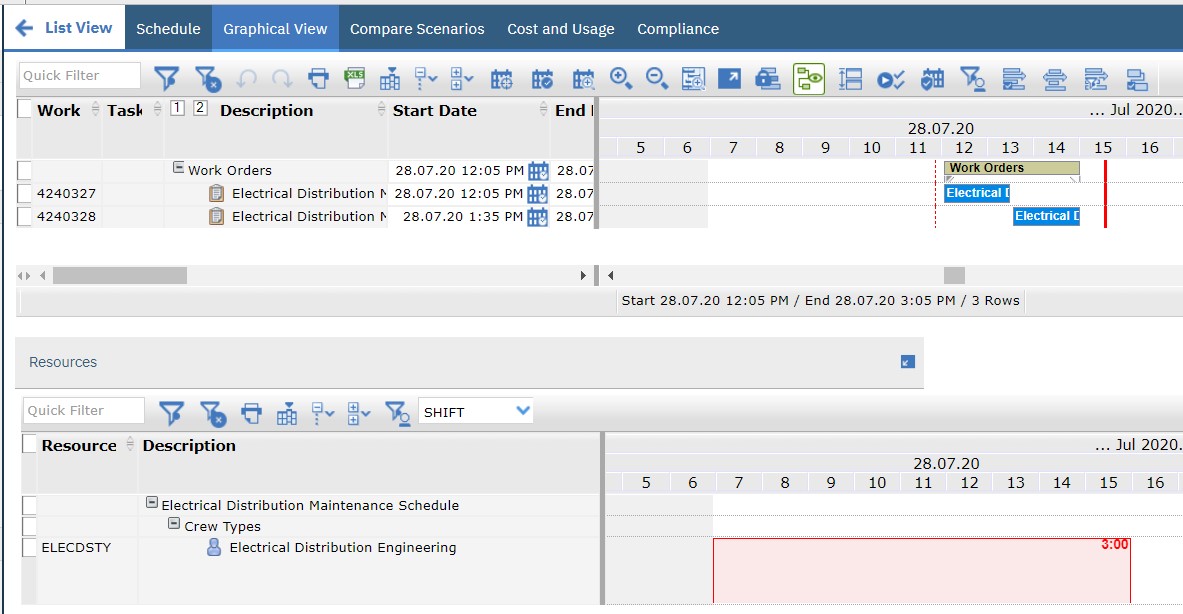Click the filter icon in the Resources toolbar

pos(172,410)
